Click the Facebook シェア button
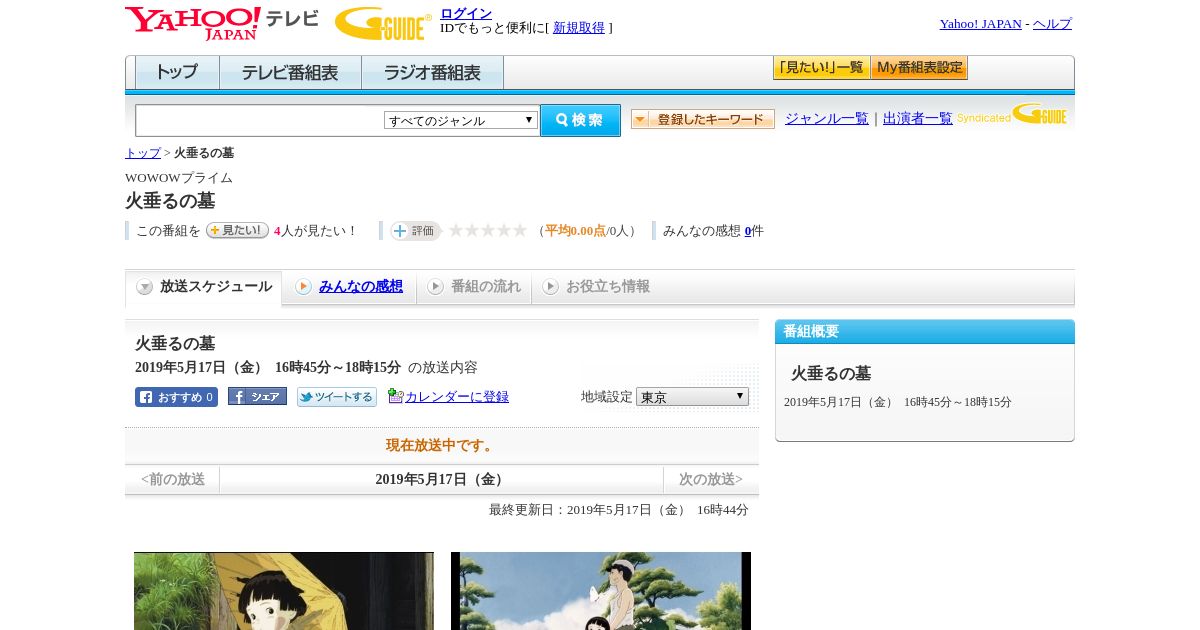The height and width of the screenshot is (630, 1200). [257, 396]
